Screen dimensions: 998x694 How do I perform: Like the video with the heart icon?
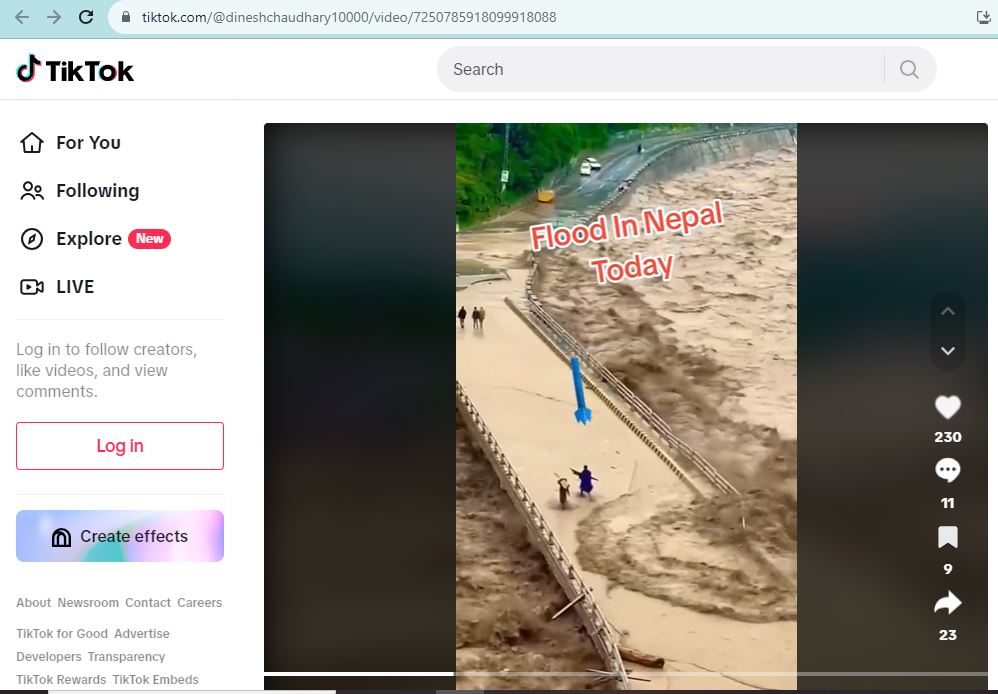tap(947, 407)
